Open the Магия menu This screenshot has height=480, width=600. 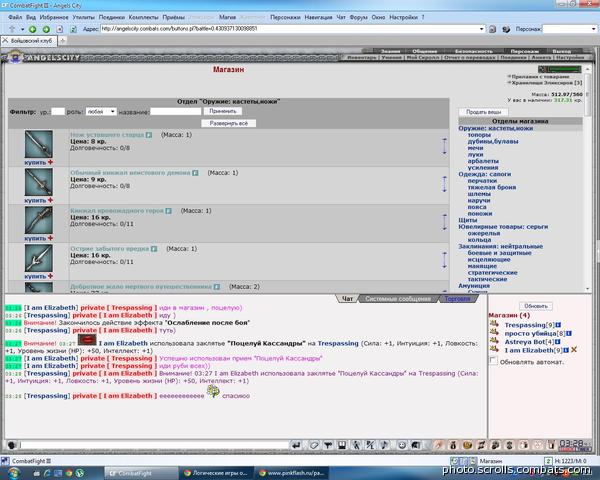(227, 17)
